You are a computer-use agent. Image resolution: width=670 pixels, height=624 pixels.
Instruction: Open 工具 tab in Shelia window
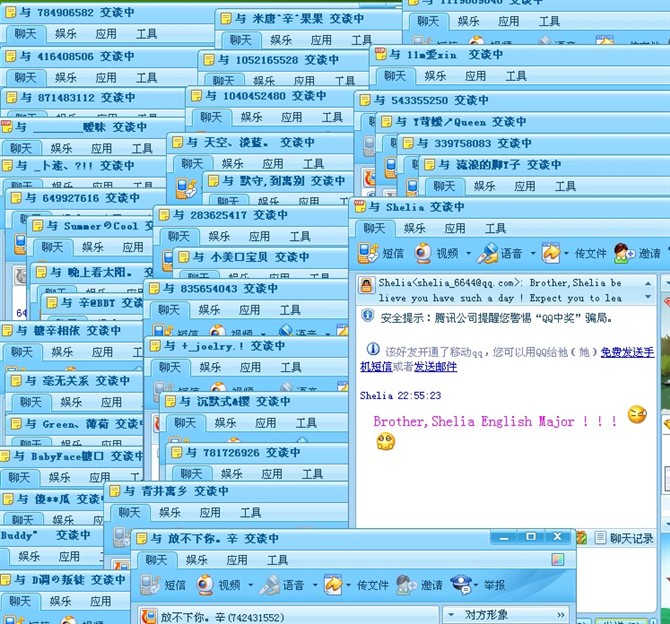coord(495,228)
